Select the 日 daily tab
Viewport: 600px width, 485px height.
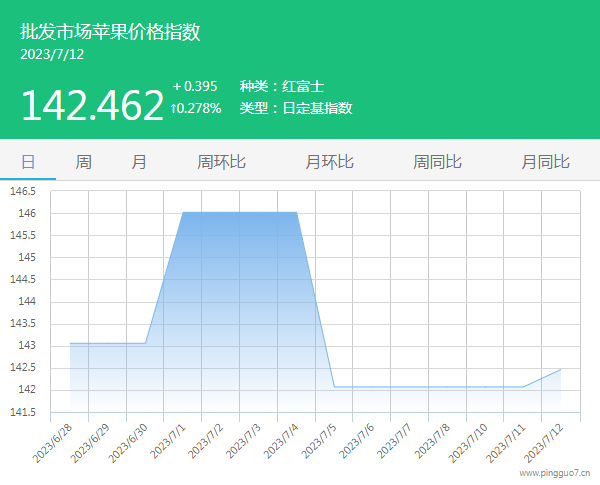click(x=28, y=161)
